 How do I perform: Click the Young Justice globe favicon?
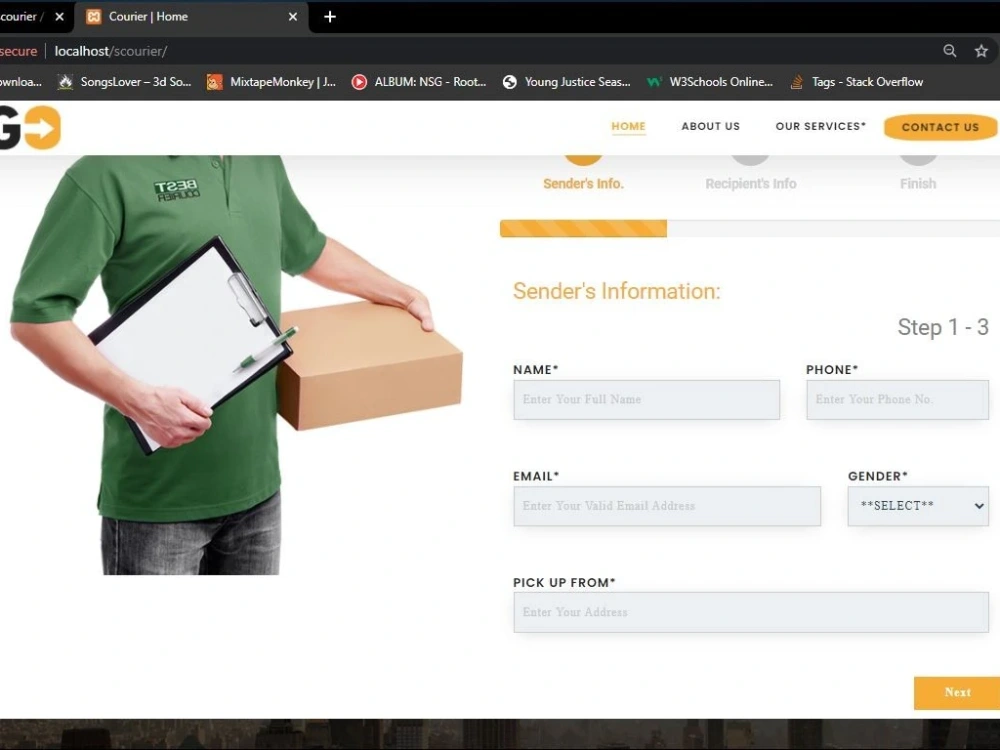[x=510, y=82]
